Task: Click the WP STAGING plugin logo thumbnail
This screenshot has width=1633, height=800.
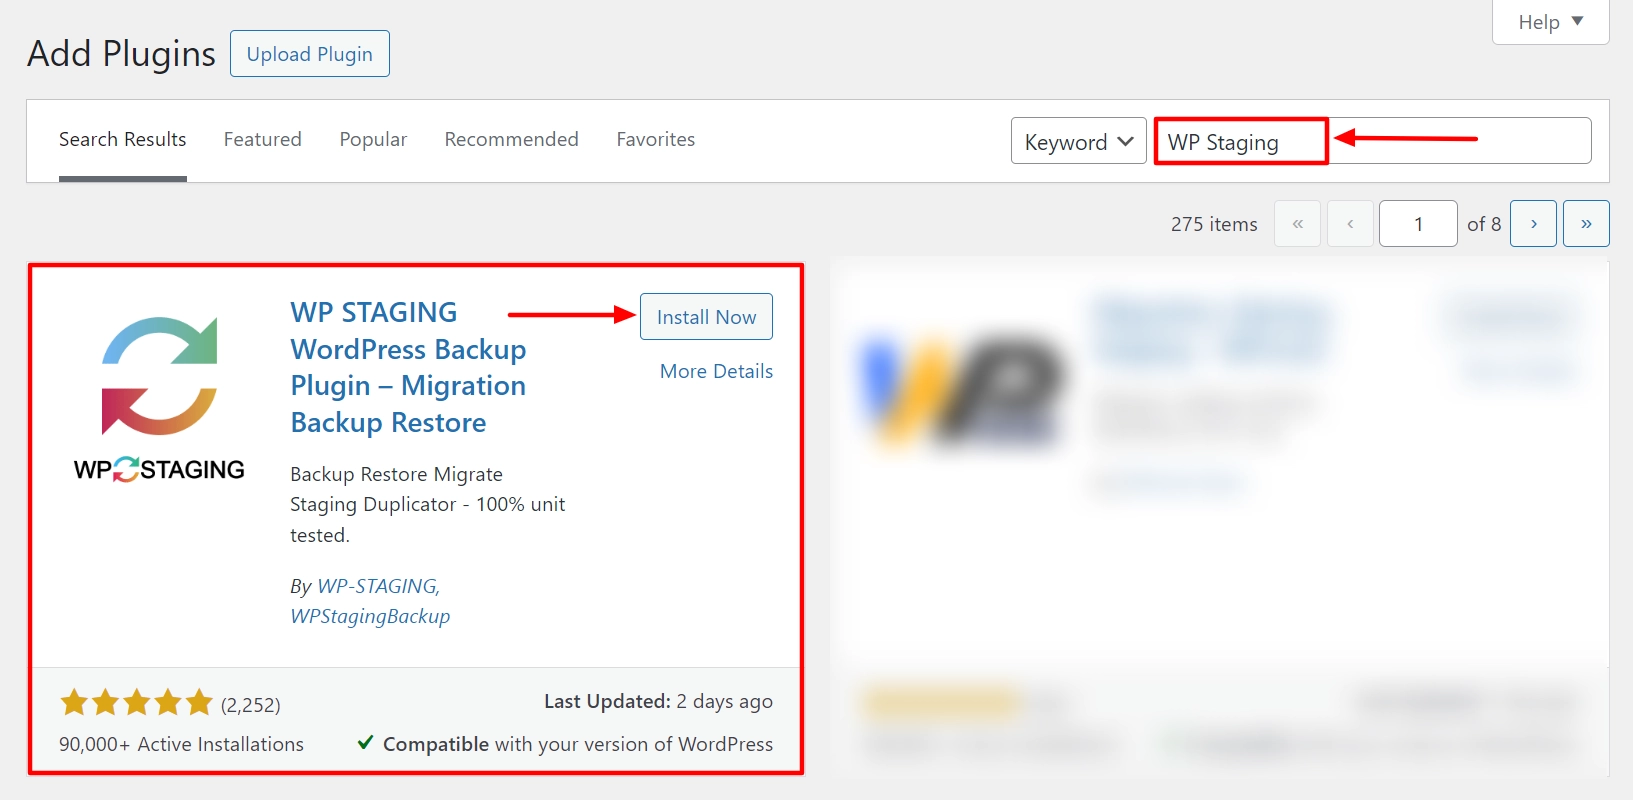Action: (159, 399)
